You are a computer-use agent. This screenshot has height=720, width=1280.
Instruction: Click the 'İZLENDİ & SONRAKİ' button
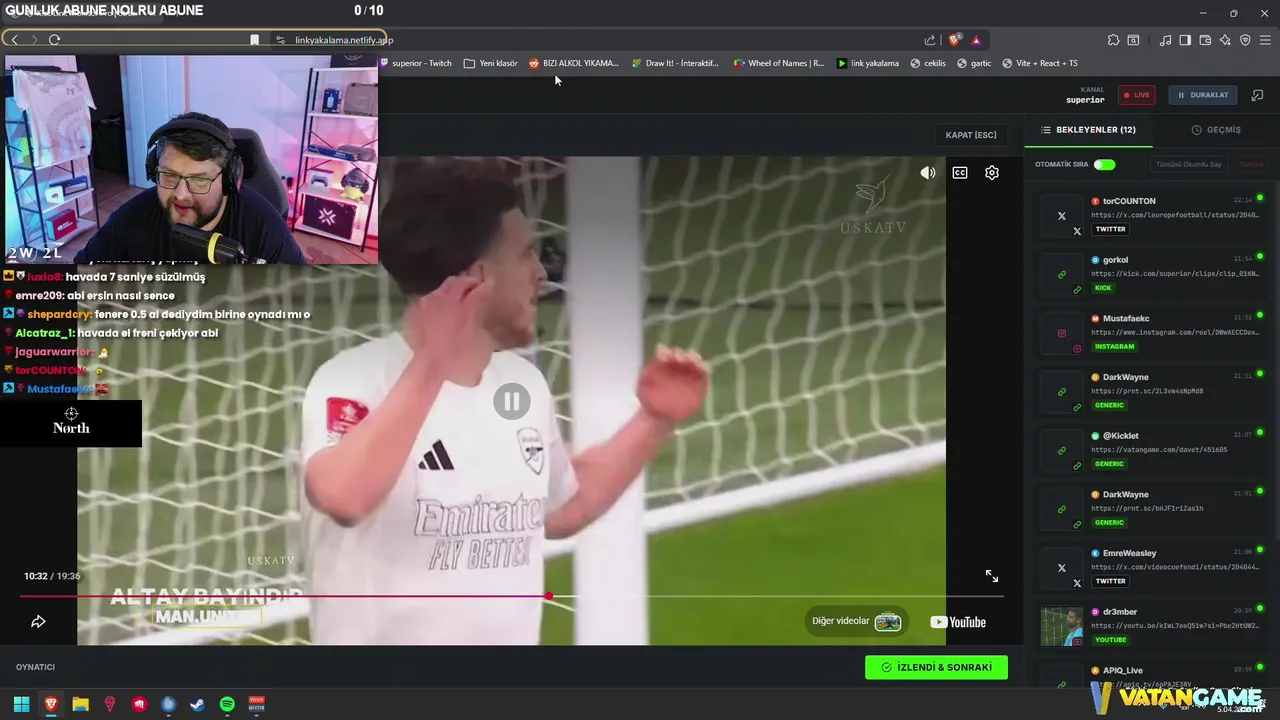936,667
